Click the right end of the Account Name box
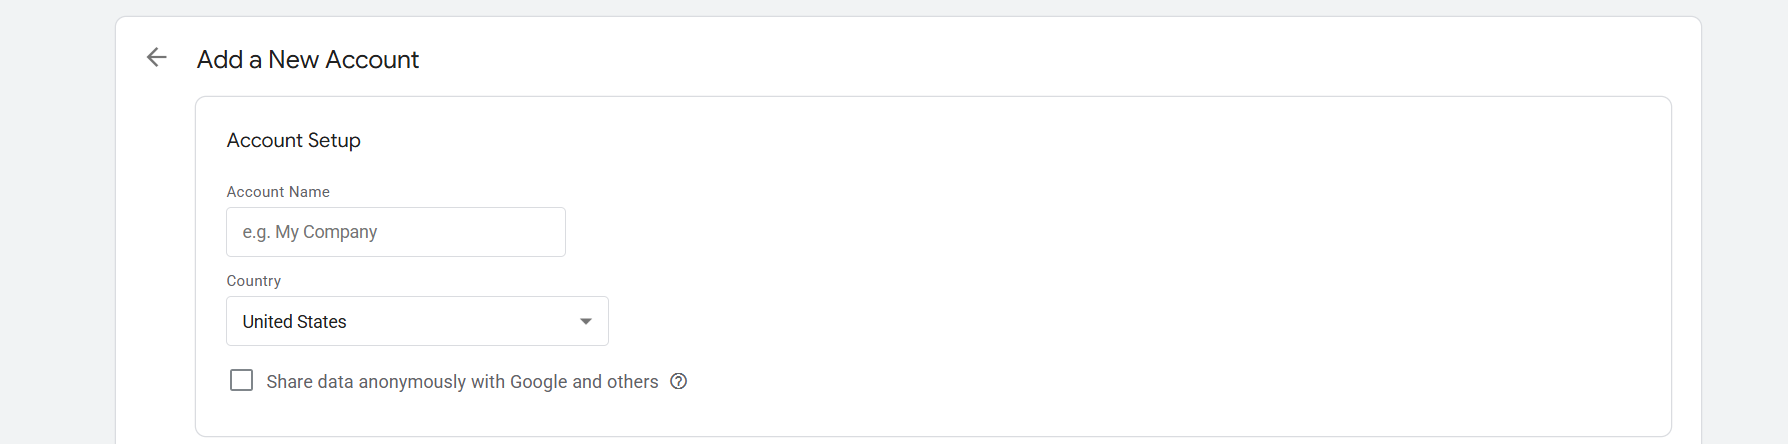The image size is (1788, 444). (x=548, y=232)
